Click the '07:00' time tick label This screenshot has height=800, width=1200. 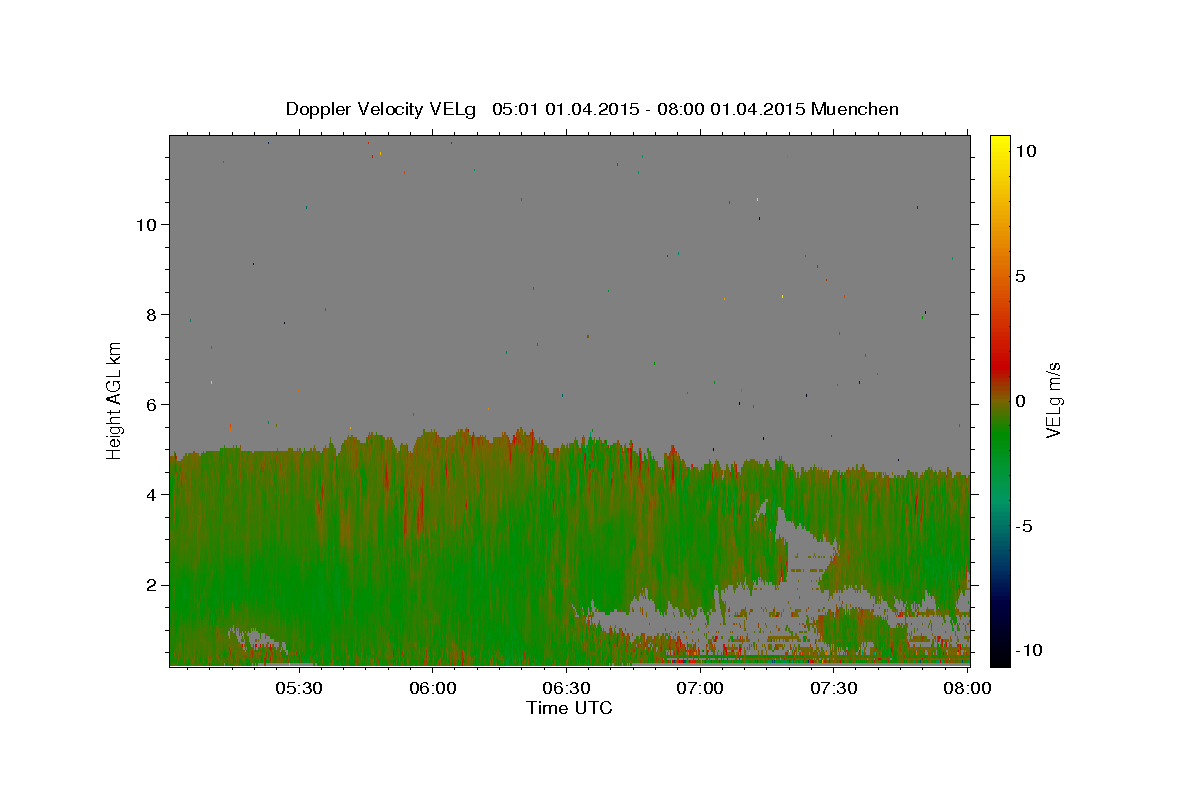point(700,688)
